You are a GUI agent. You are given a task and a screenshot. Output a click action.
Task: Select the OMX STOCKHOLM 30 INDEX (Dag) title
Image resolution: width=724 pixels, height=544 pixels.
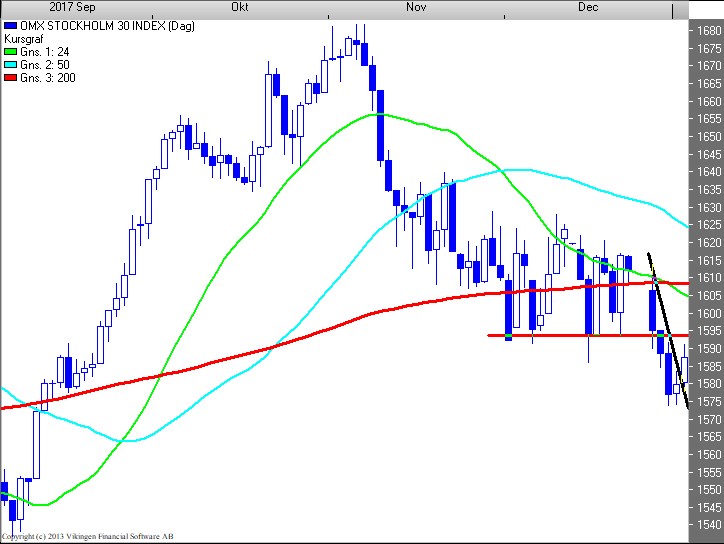pyautogui.click(x=83, y=23)
